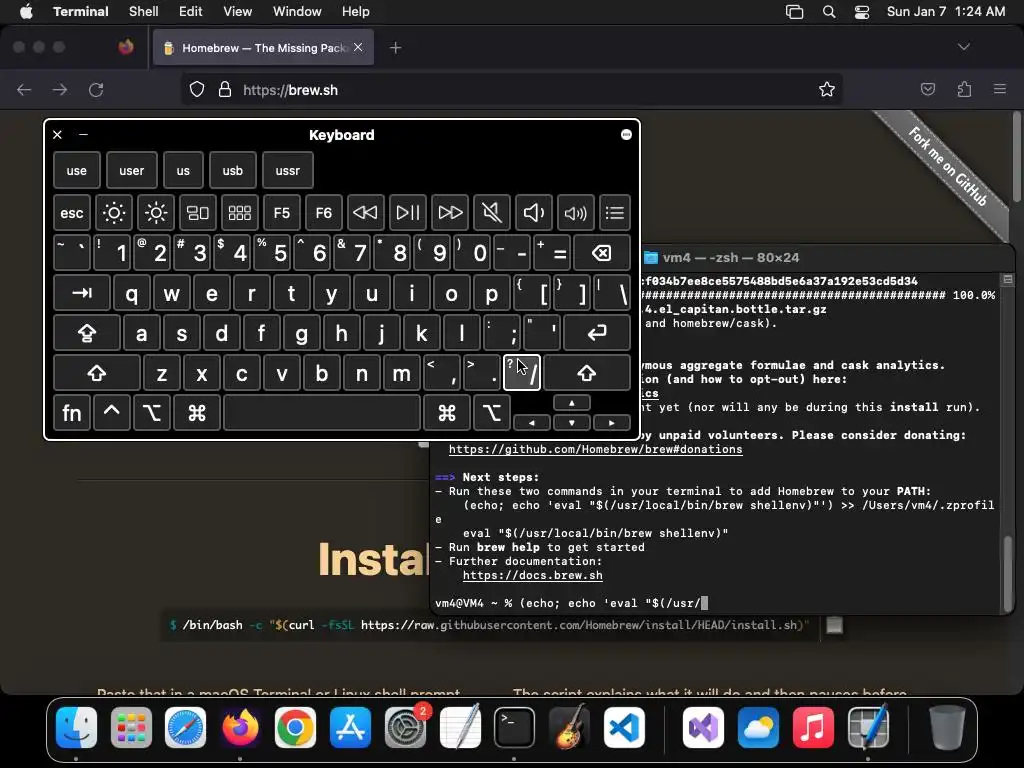1024x768 pixels.
Task: Click the brew.sh address bar
Action: [x=511, y=89]
